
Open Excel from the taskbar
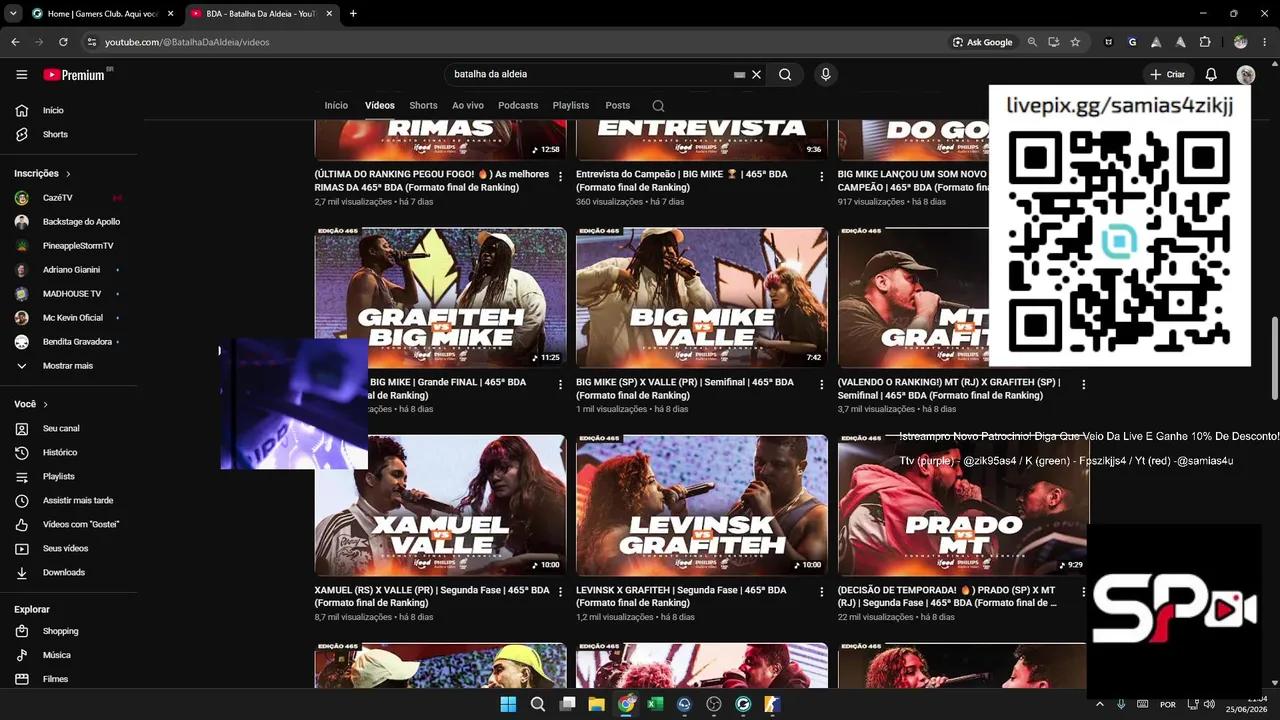[x=655, y=704]
